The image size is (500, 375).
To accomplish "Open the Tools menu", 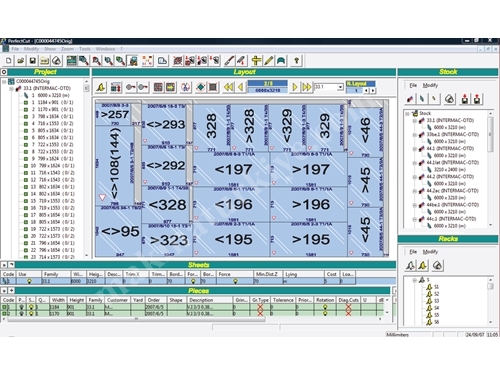I will coord(85,49).
